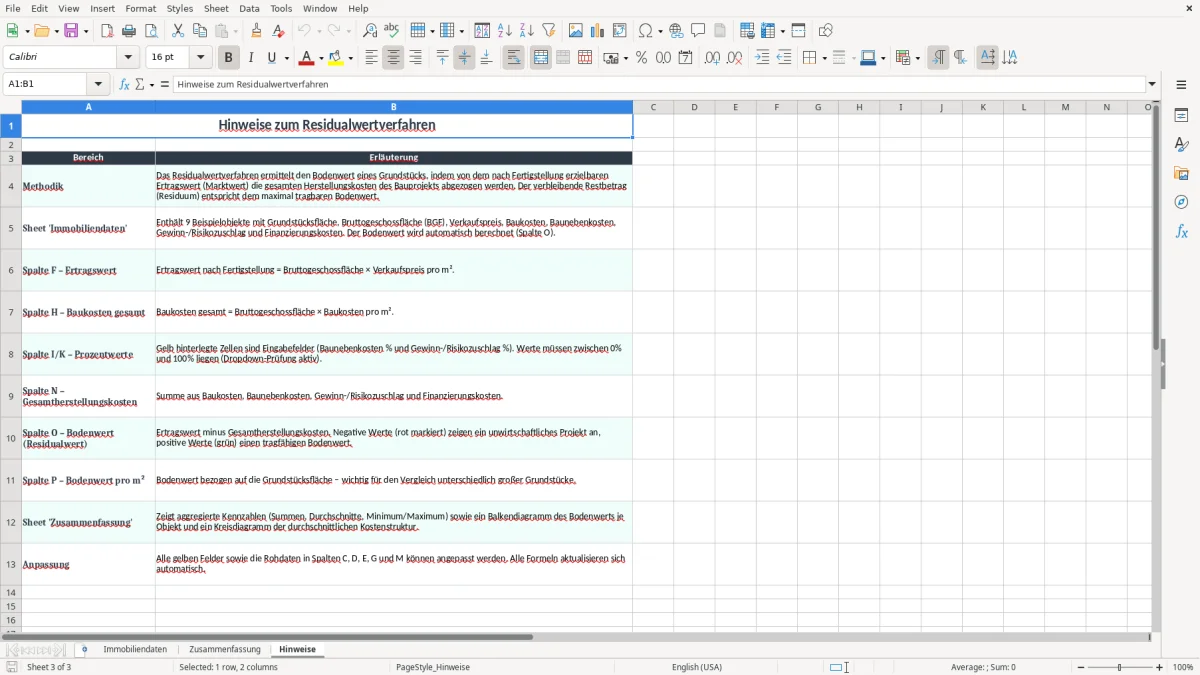The width and height of the screenshot is (1200, 675).
Task: Toggle Bold formatting
Action: [x=229, y=58]
